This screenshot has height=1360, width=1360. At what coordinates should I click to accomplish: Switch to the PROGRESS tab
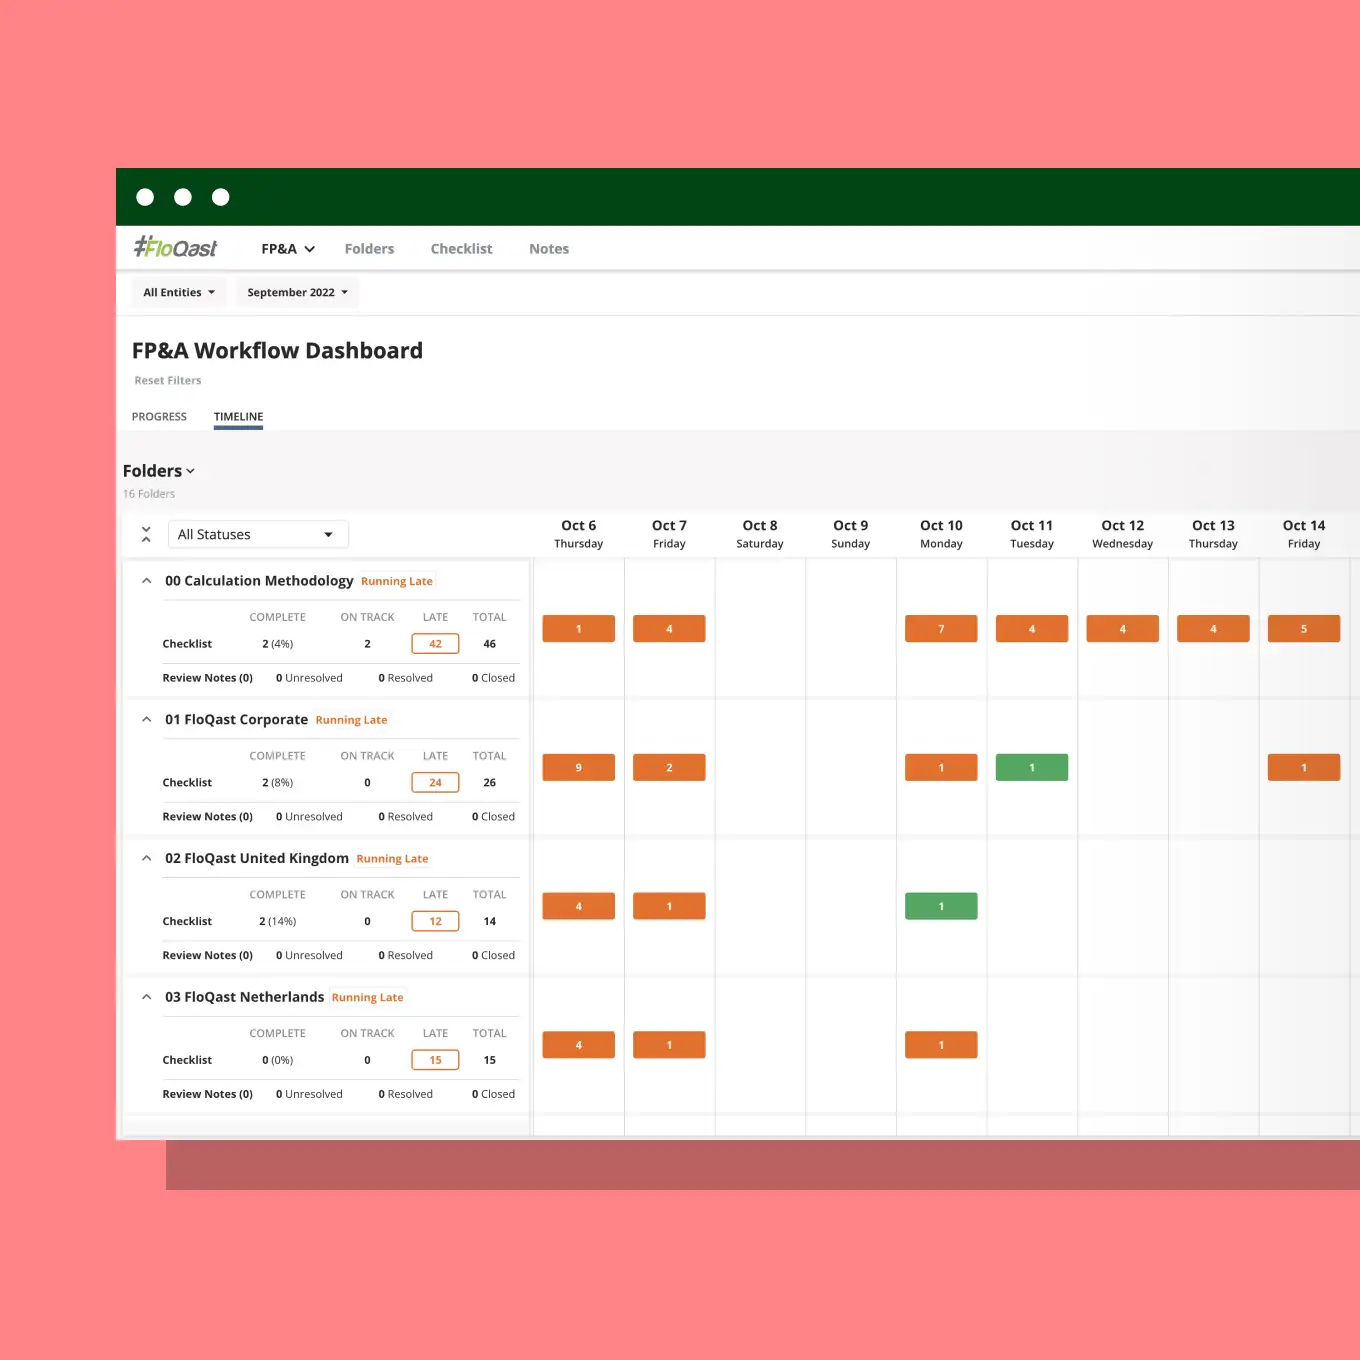(159, 416)
